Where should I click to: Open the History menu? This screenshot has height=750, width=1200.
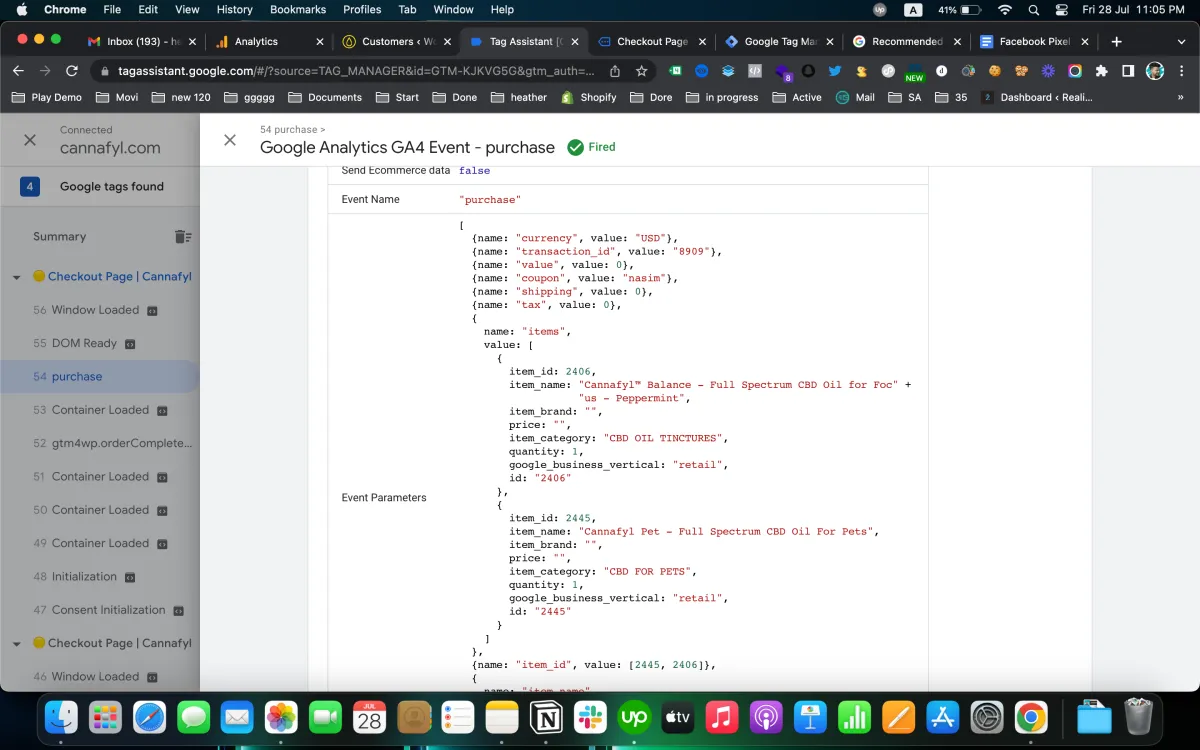click(235, 10)
